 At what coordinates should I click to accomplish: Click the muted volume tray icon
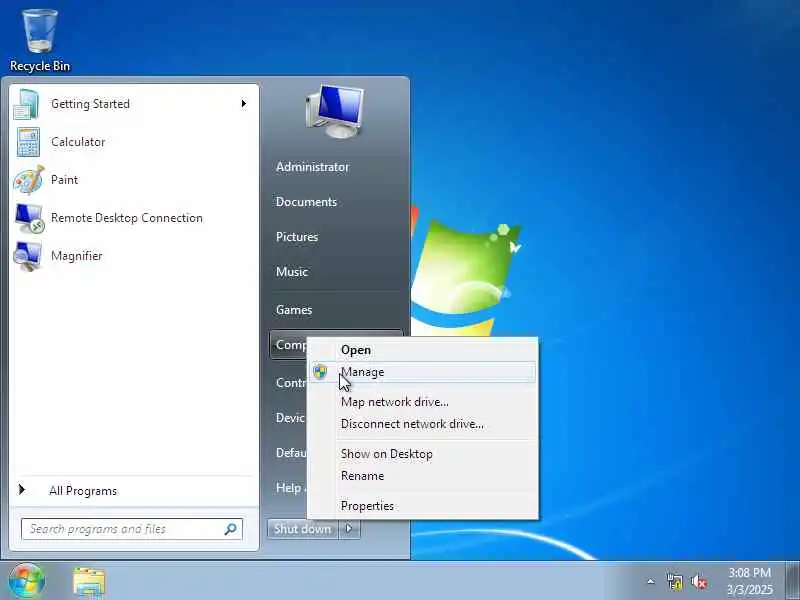point(698,582)
